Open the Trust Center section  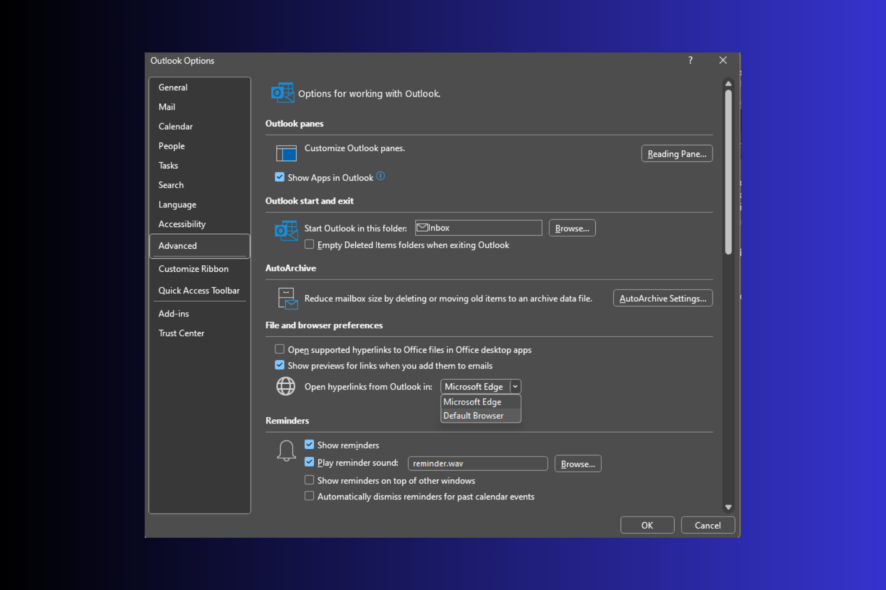pyautogui.click(x=181, y=333)
